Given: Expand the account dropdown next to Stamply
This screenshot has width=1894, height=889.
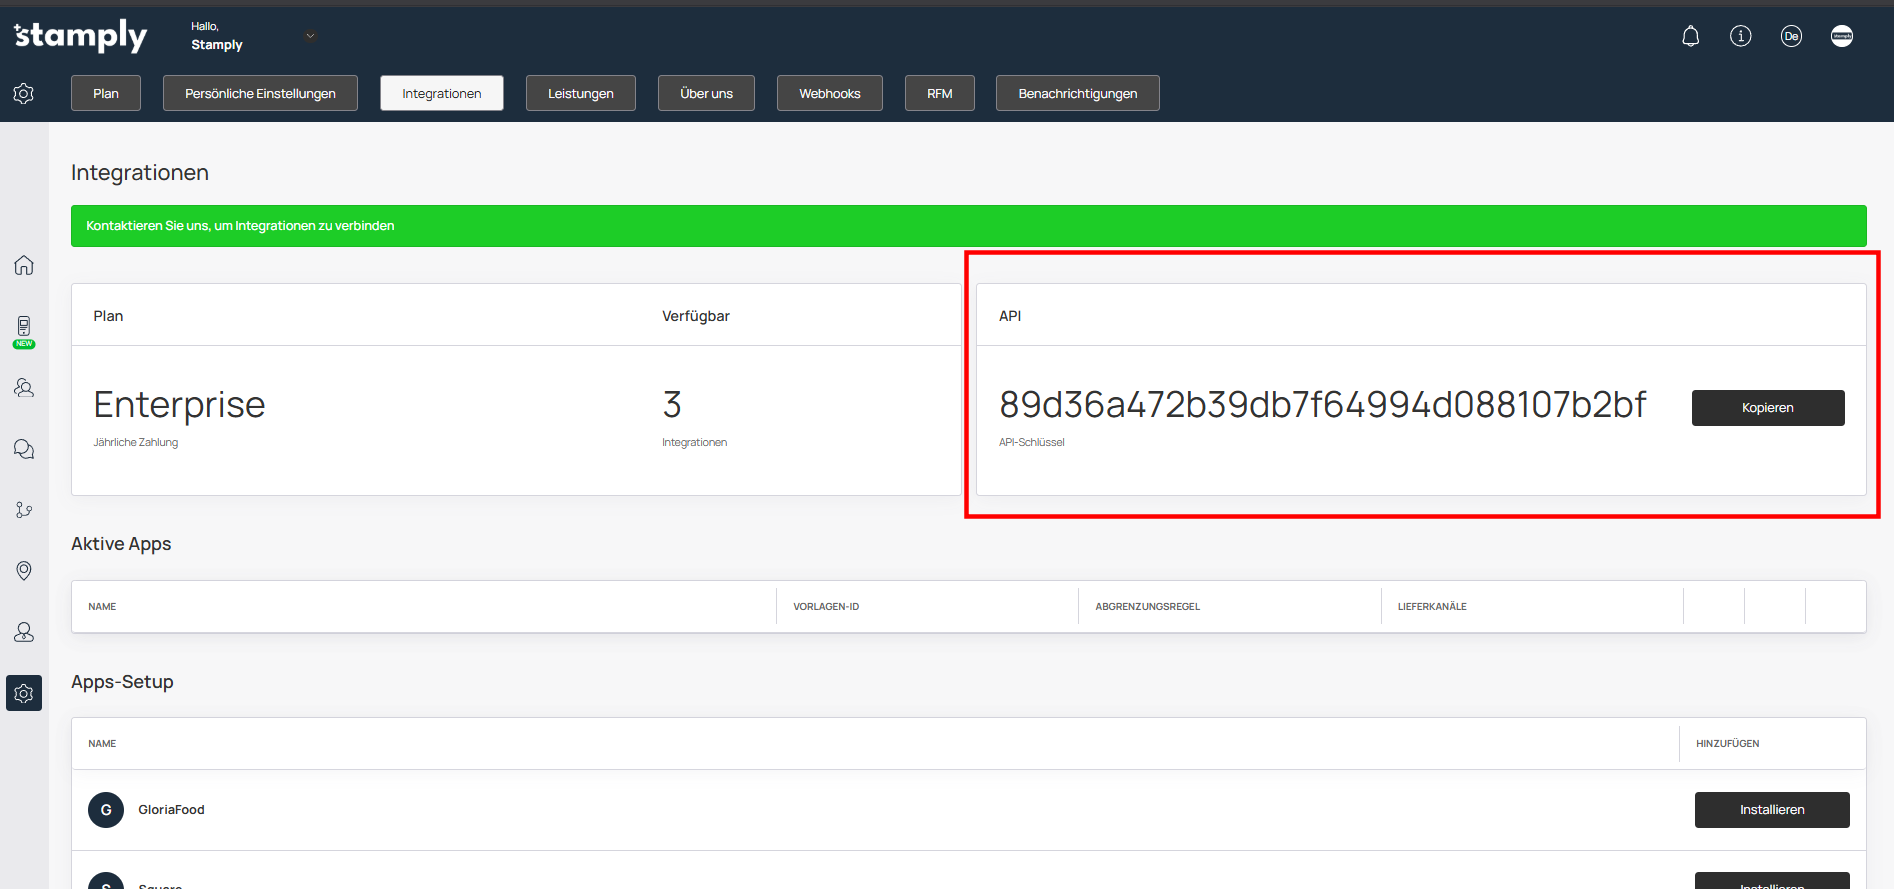Looking at the screenshot, I should pyautogui.click(x=310, y=37).
